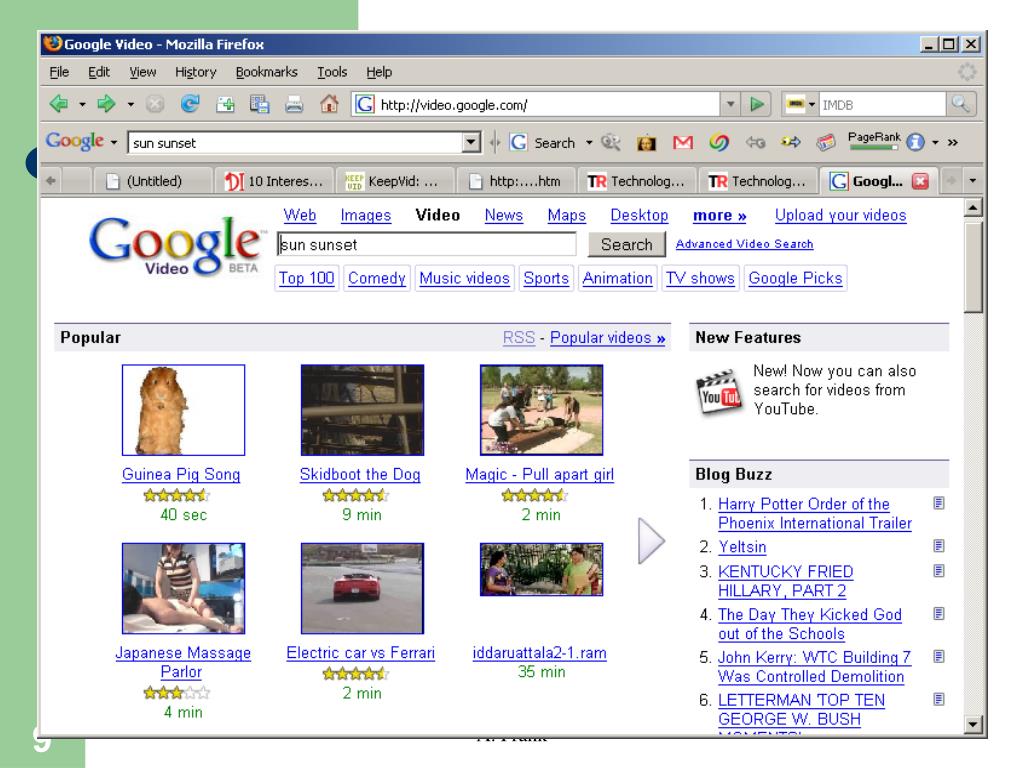Open the Tools menu
The height and width of the screenshot is (768, 1024).
[332, 72]
